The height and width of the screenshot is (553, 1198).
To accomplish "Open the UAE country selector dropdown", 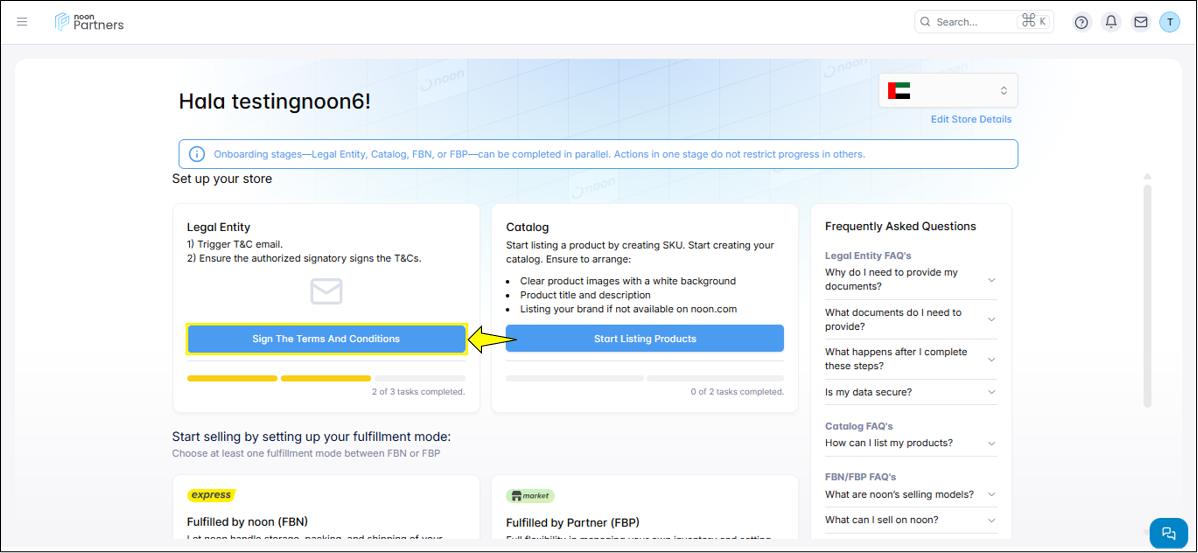I will [x=947, y=91].
